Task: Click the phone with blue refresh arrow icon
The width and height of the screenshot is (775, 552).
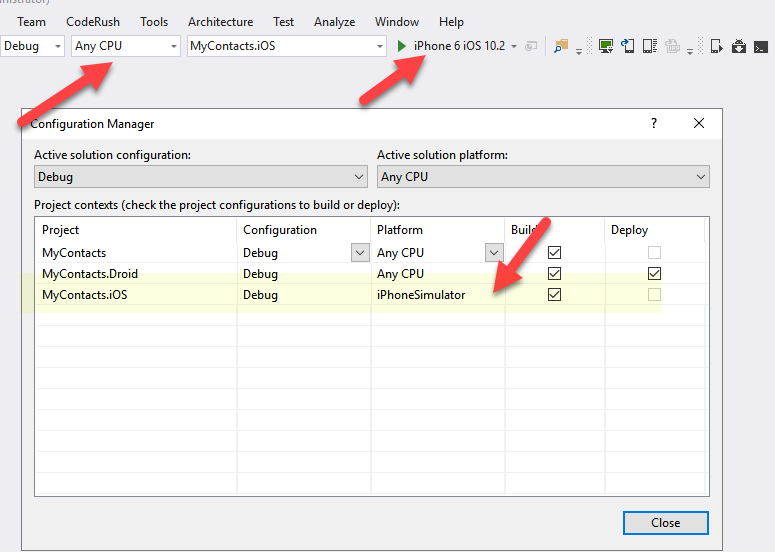Action: 628,46
